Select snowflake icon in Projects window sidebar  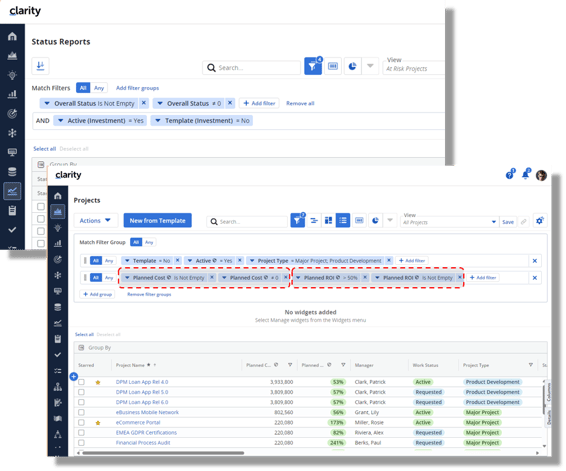57,275
